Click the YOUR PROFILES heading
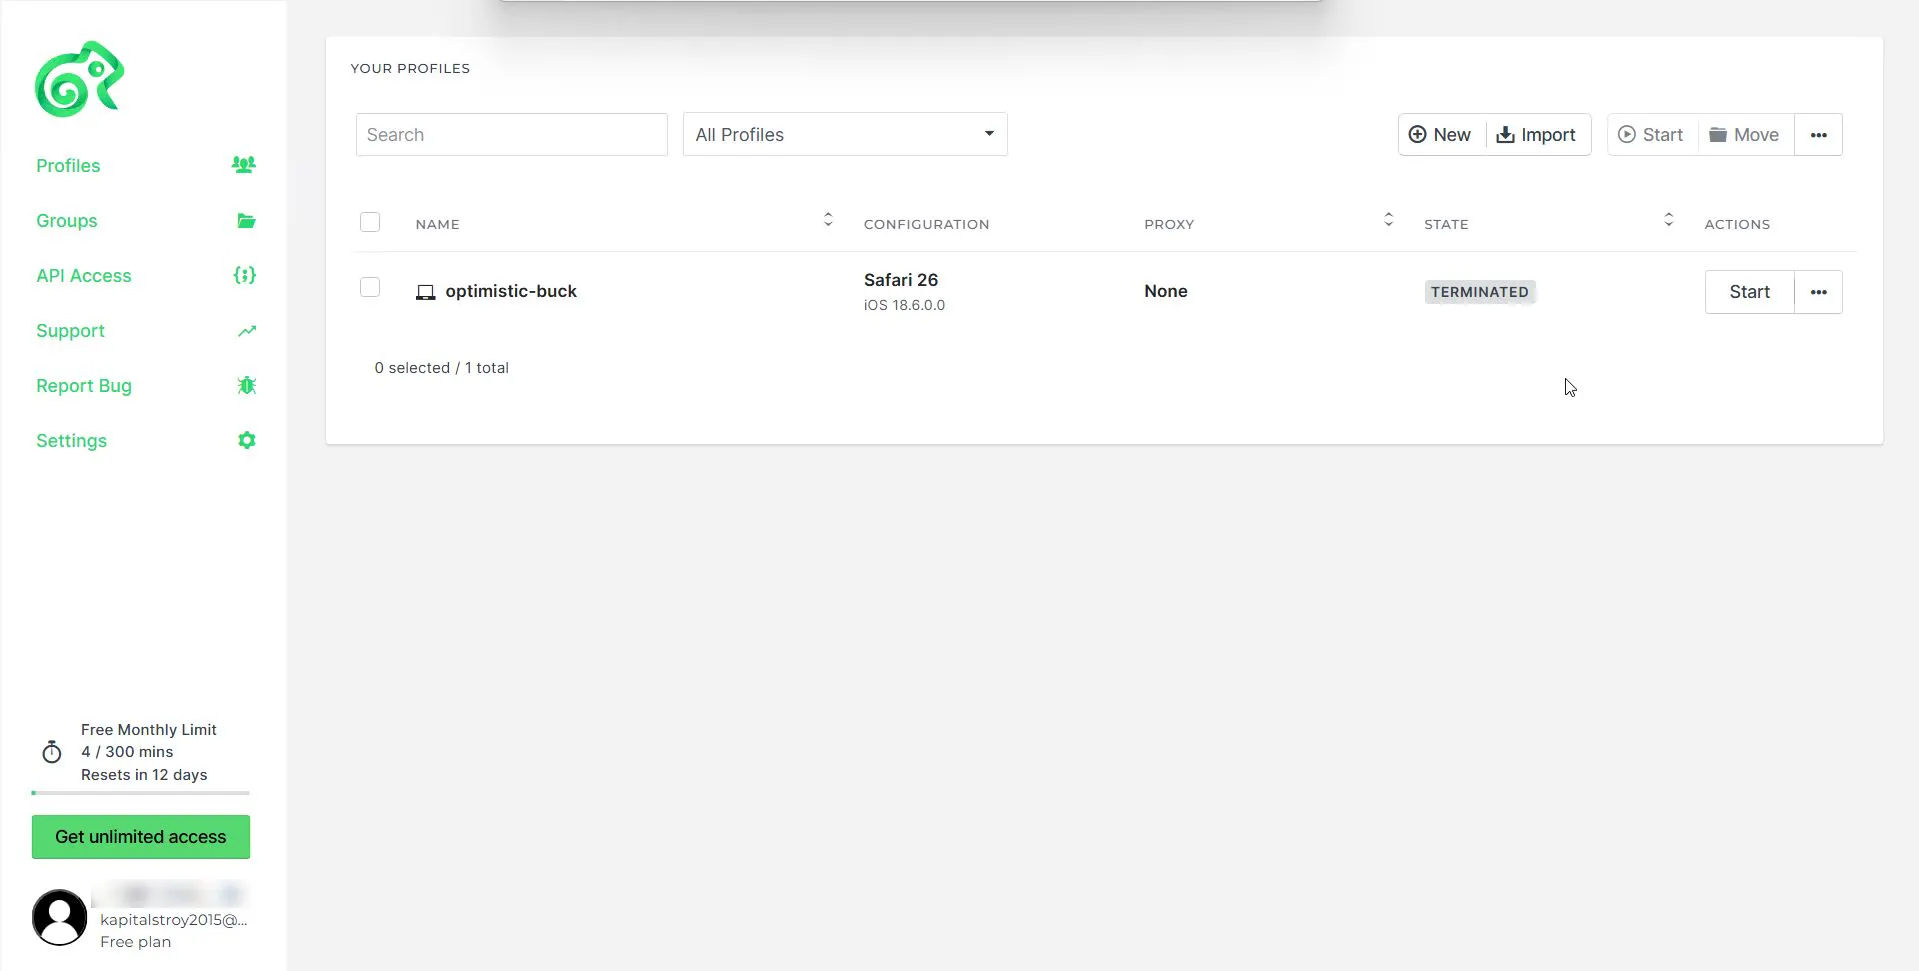The height and width of the screenshot is (971, 1919). [x=410, y=68]
